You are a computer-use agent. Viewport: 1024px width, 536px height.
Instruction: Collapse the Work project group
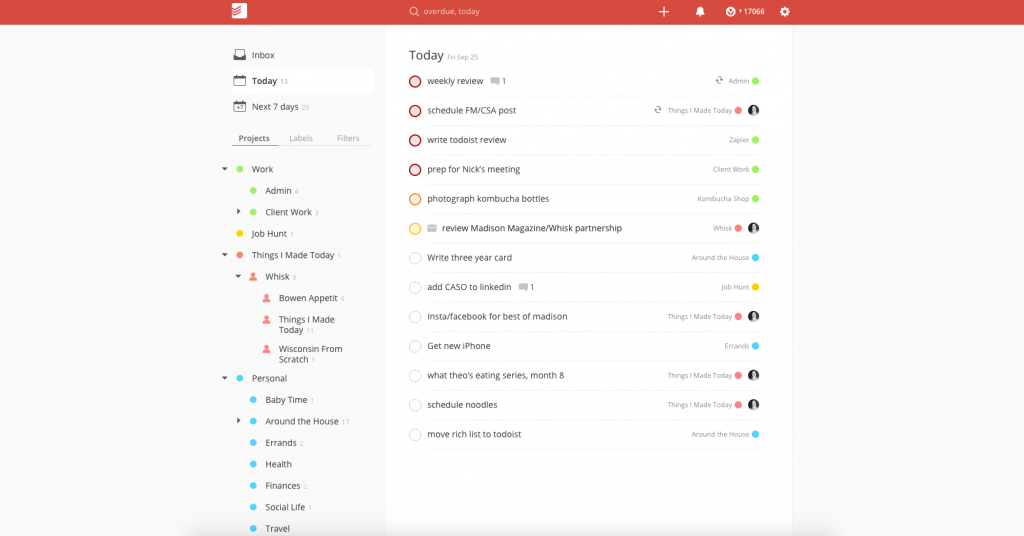coord(225,169)
